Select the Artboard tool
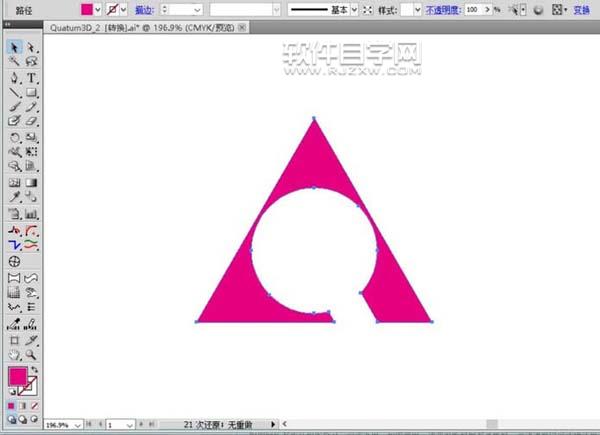This screenshot has height=435, width=600. pos(14,341)
